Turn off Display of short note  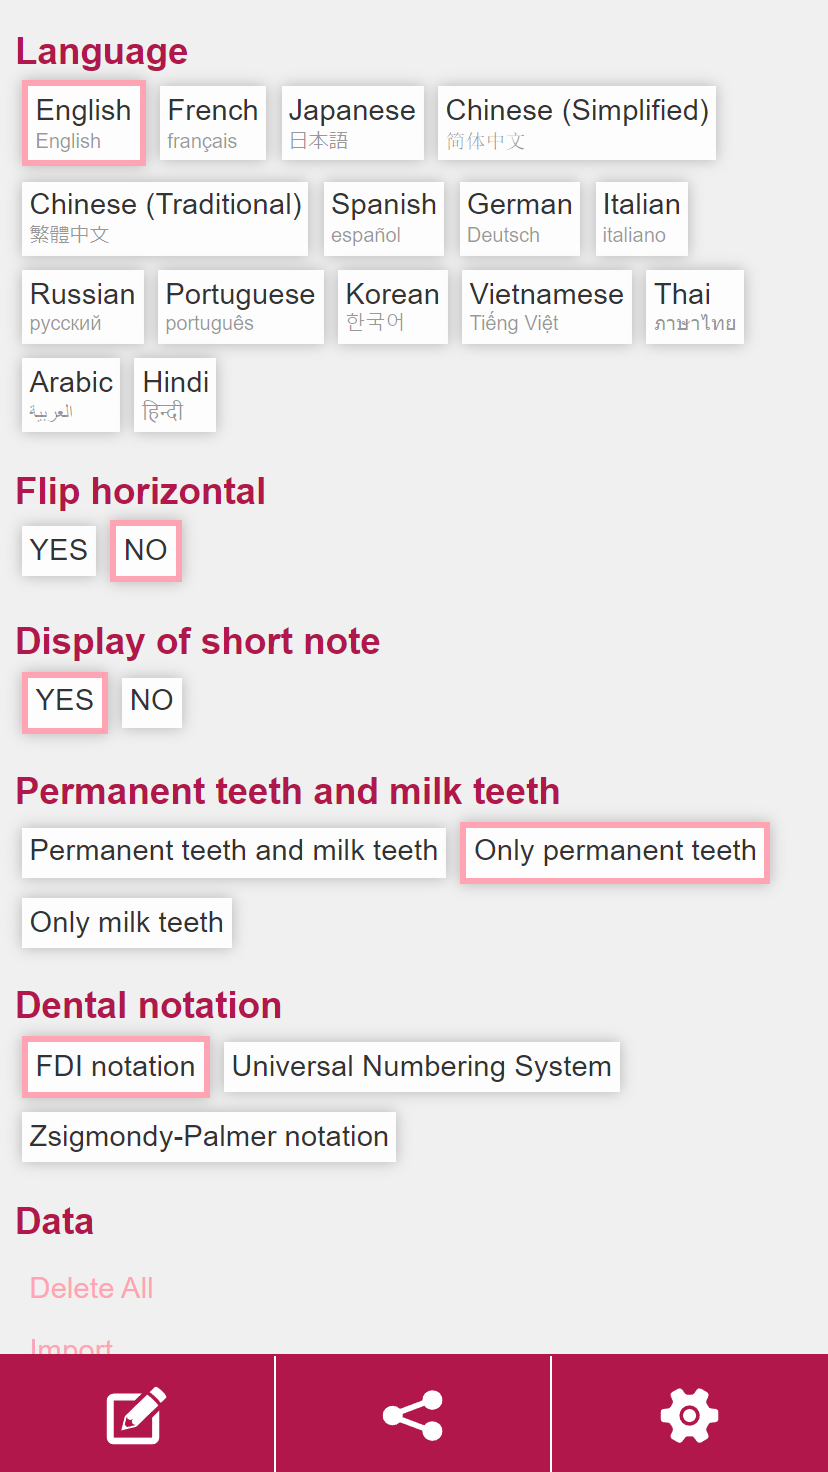point(152,701)
